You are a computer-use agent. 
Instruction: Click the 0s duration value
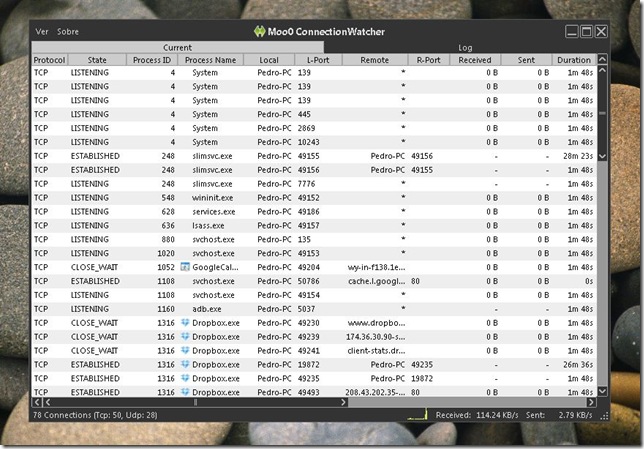tap(589, 281)
